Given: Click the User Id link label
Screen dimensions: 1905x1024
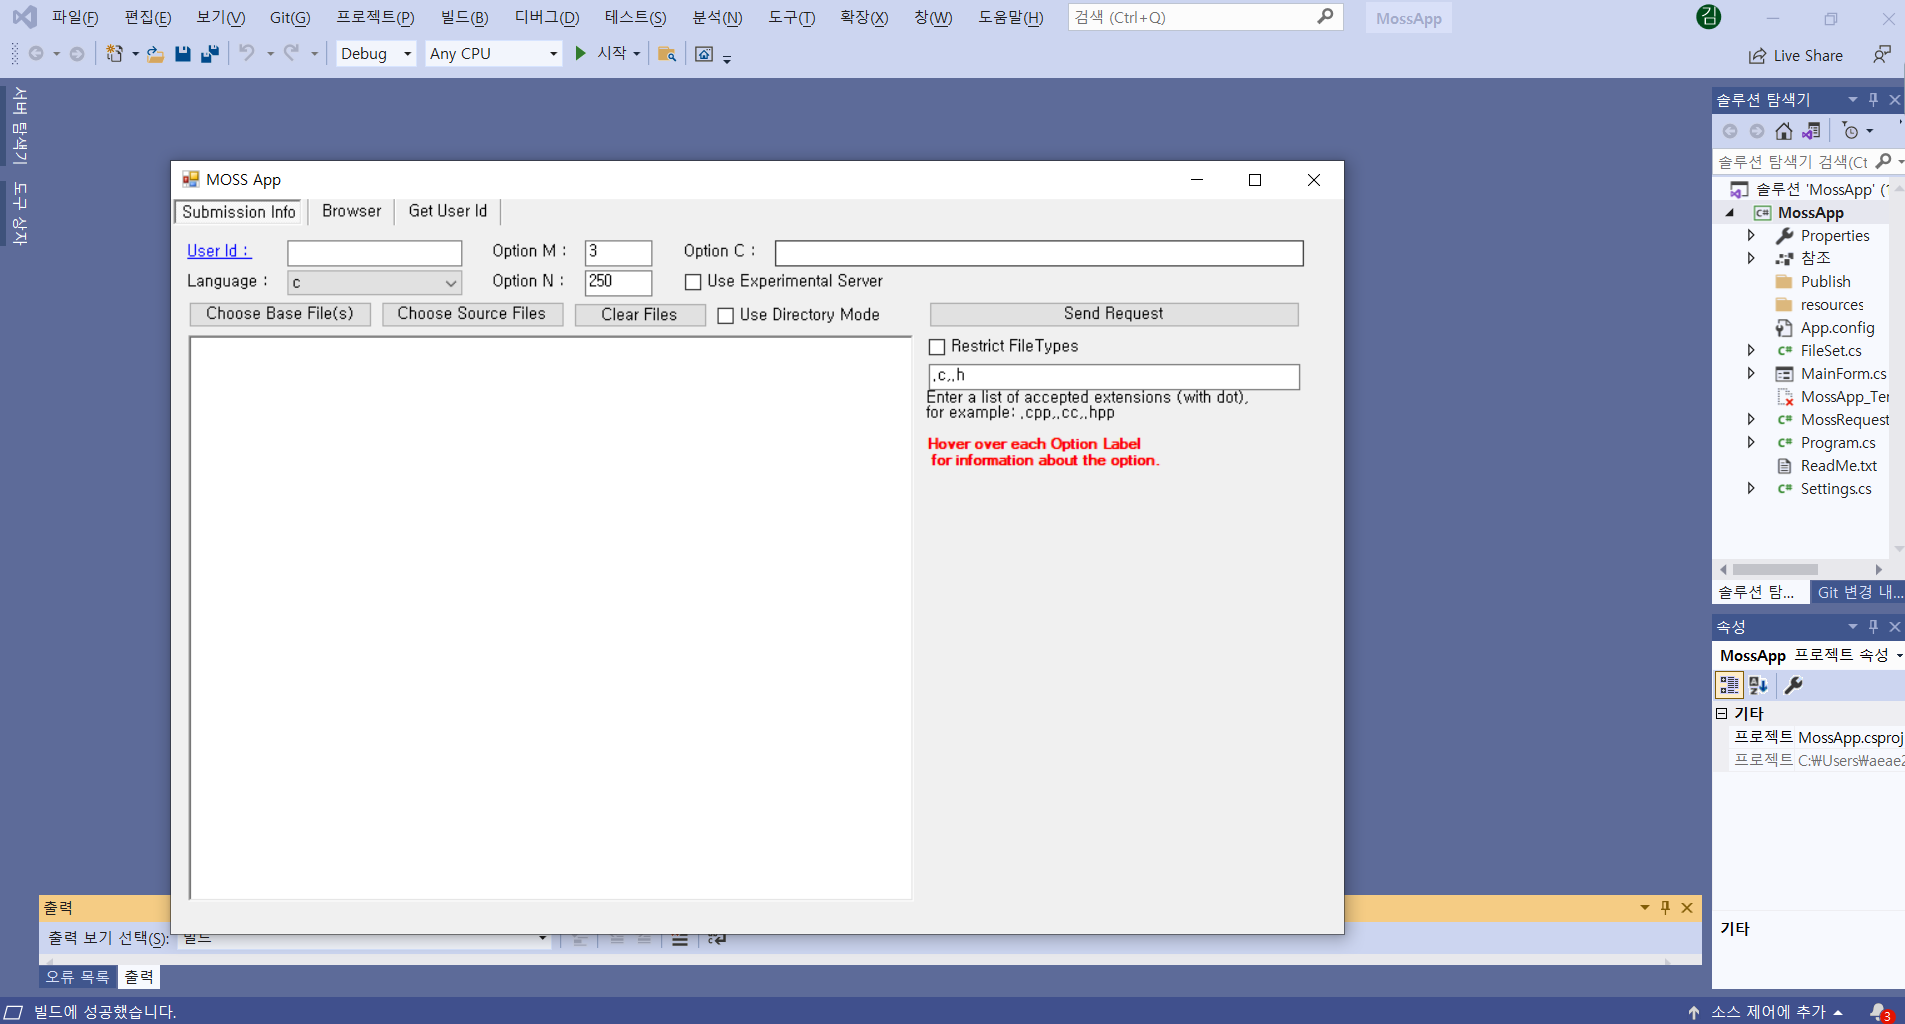Looking at the screenshot, I should click(218, 251).
